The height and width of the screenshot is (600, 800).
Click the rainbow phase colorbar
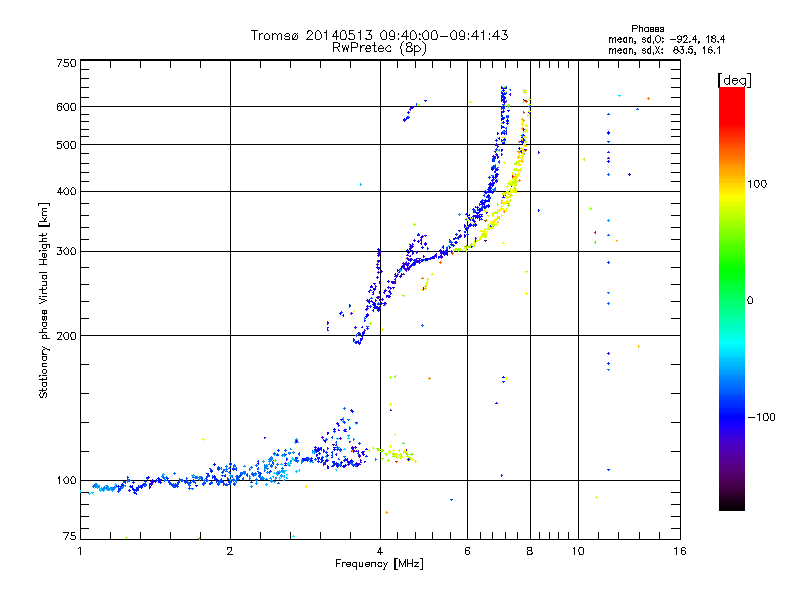click(732, 299)
